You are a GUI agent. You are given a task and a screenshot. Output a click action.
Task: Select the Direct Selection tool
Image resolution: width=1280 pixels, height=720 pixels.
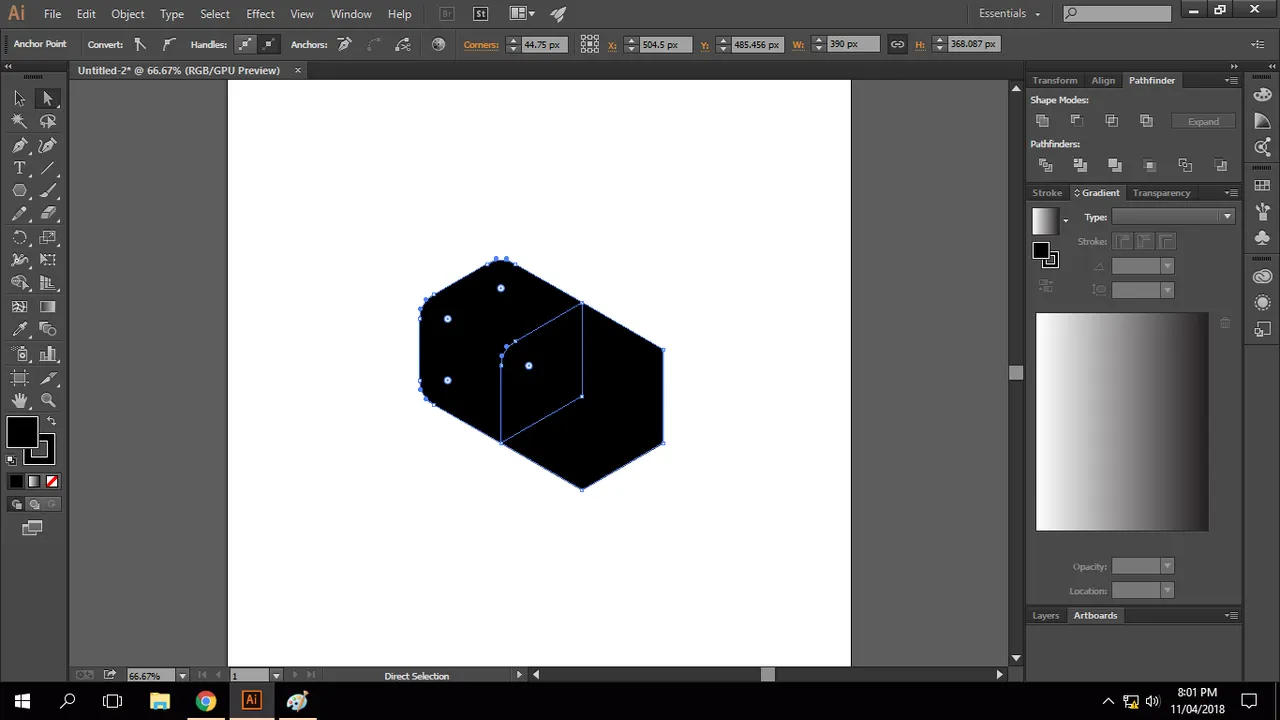[47, 98]
